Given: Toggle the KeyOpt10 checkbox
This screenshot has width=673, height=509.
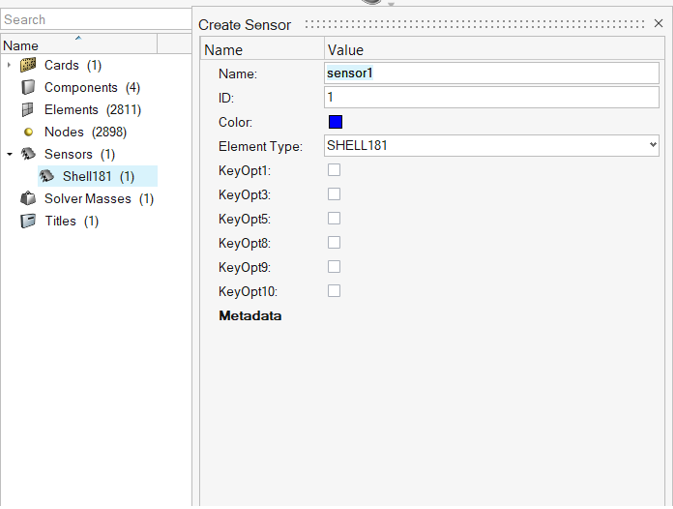Looking at the screenshot, I should tap(334, 291).
